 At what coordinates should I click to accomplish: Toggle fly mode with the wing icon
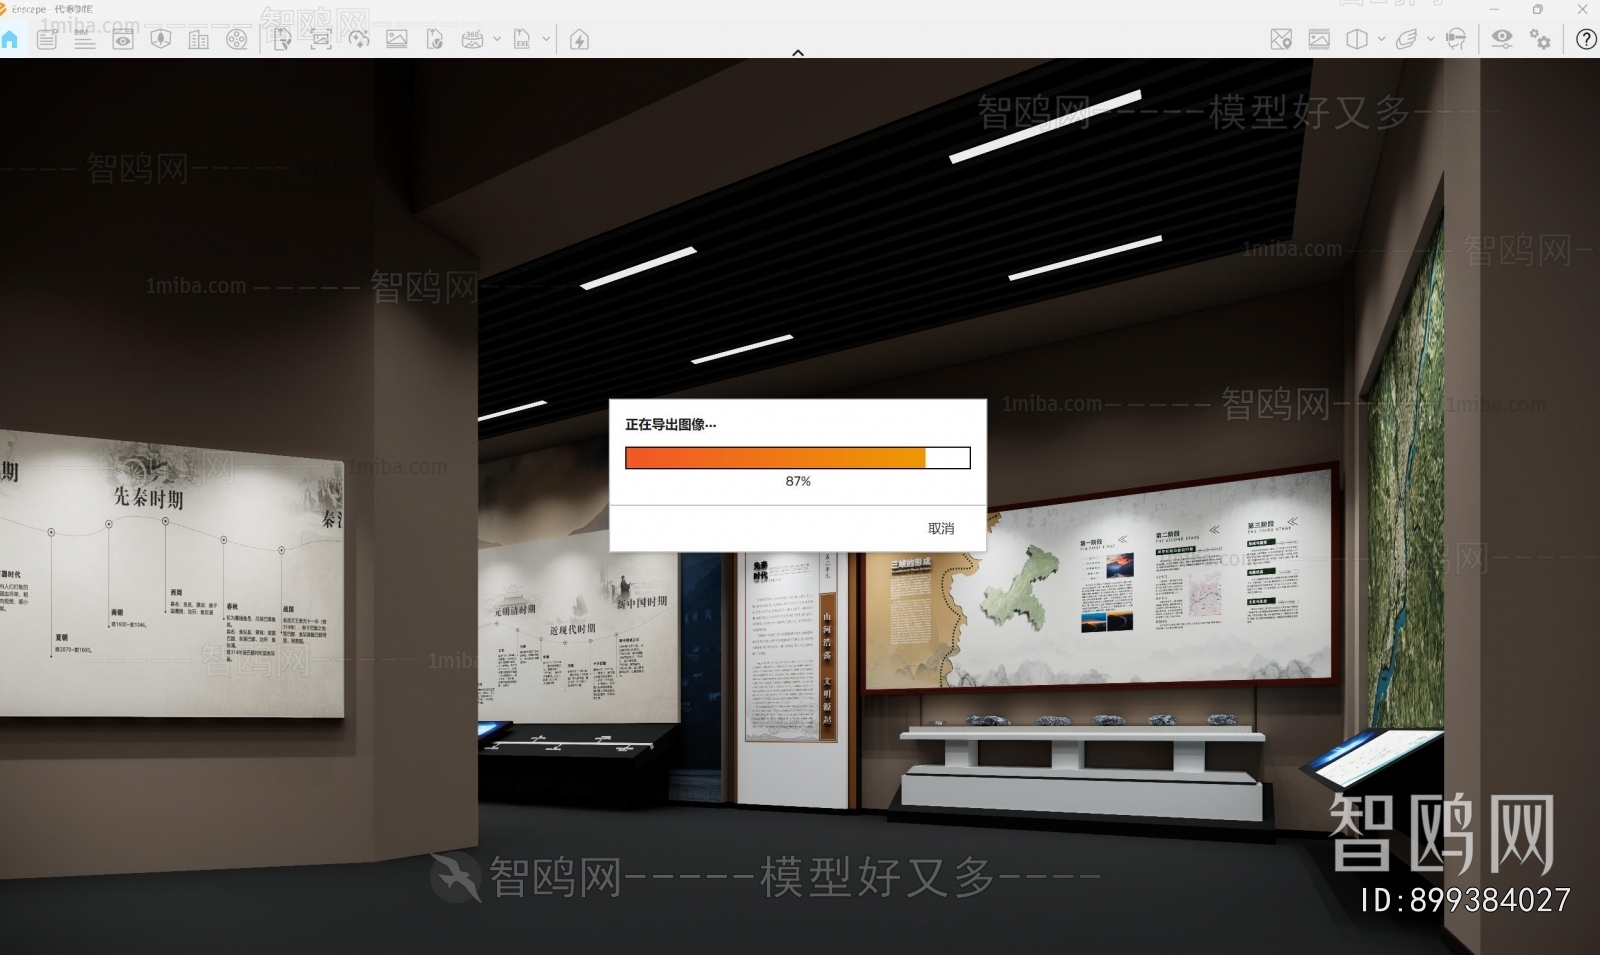(1407, 40)
